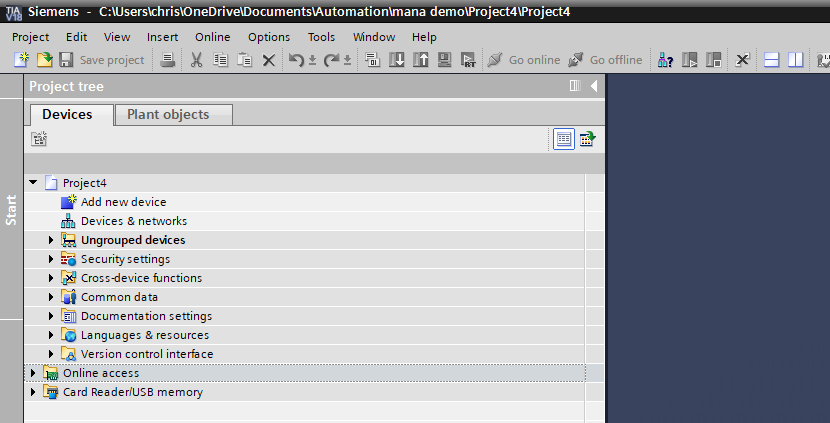Click the Go online button
The height and width of the screenshot is (423, 830).
tap(524, 60)
